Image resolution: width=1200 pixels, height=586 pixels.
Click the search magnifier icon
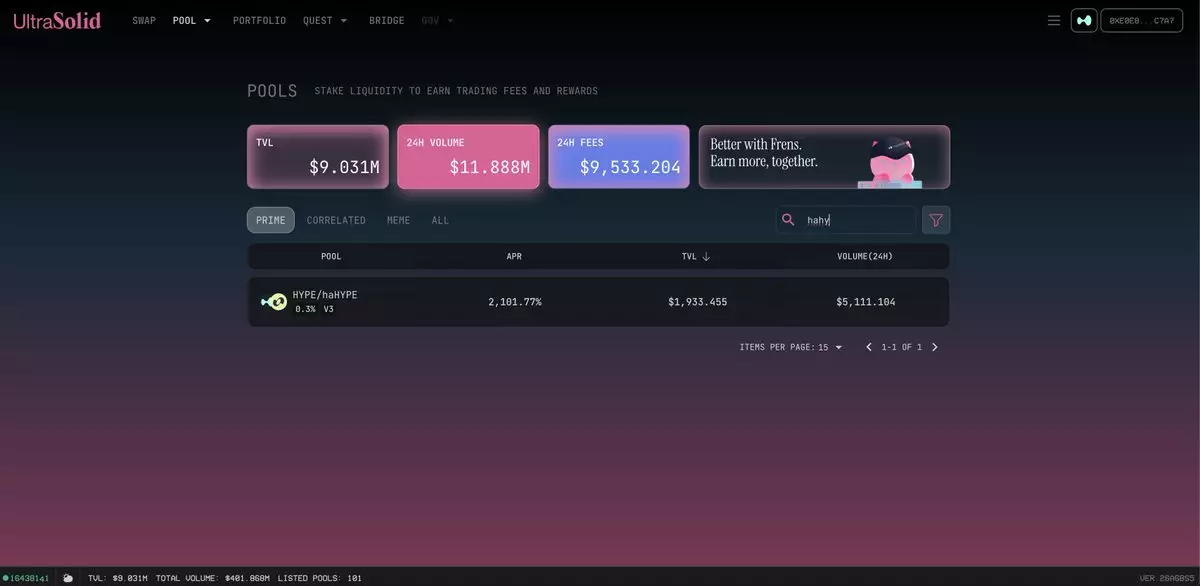[x=788, y=220]
